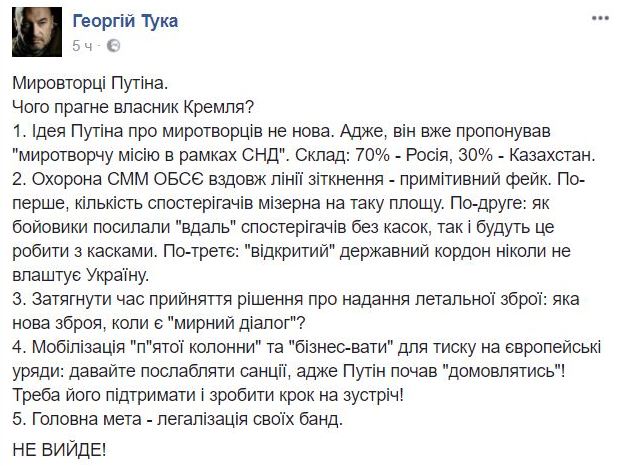This screenshot has width=617, height=466.
Task: Click point 3 starting with 'Затягнути час'
Action: point(296,311)
